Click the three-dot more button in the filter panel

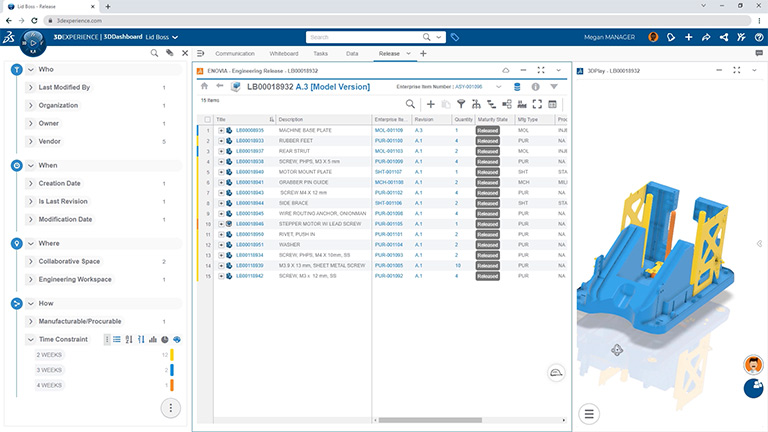coord(170,408)
